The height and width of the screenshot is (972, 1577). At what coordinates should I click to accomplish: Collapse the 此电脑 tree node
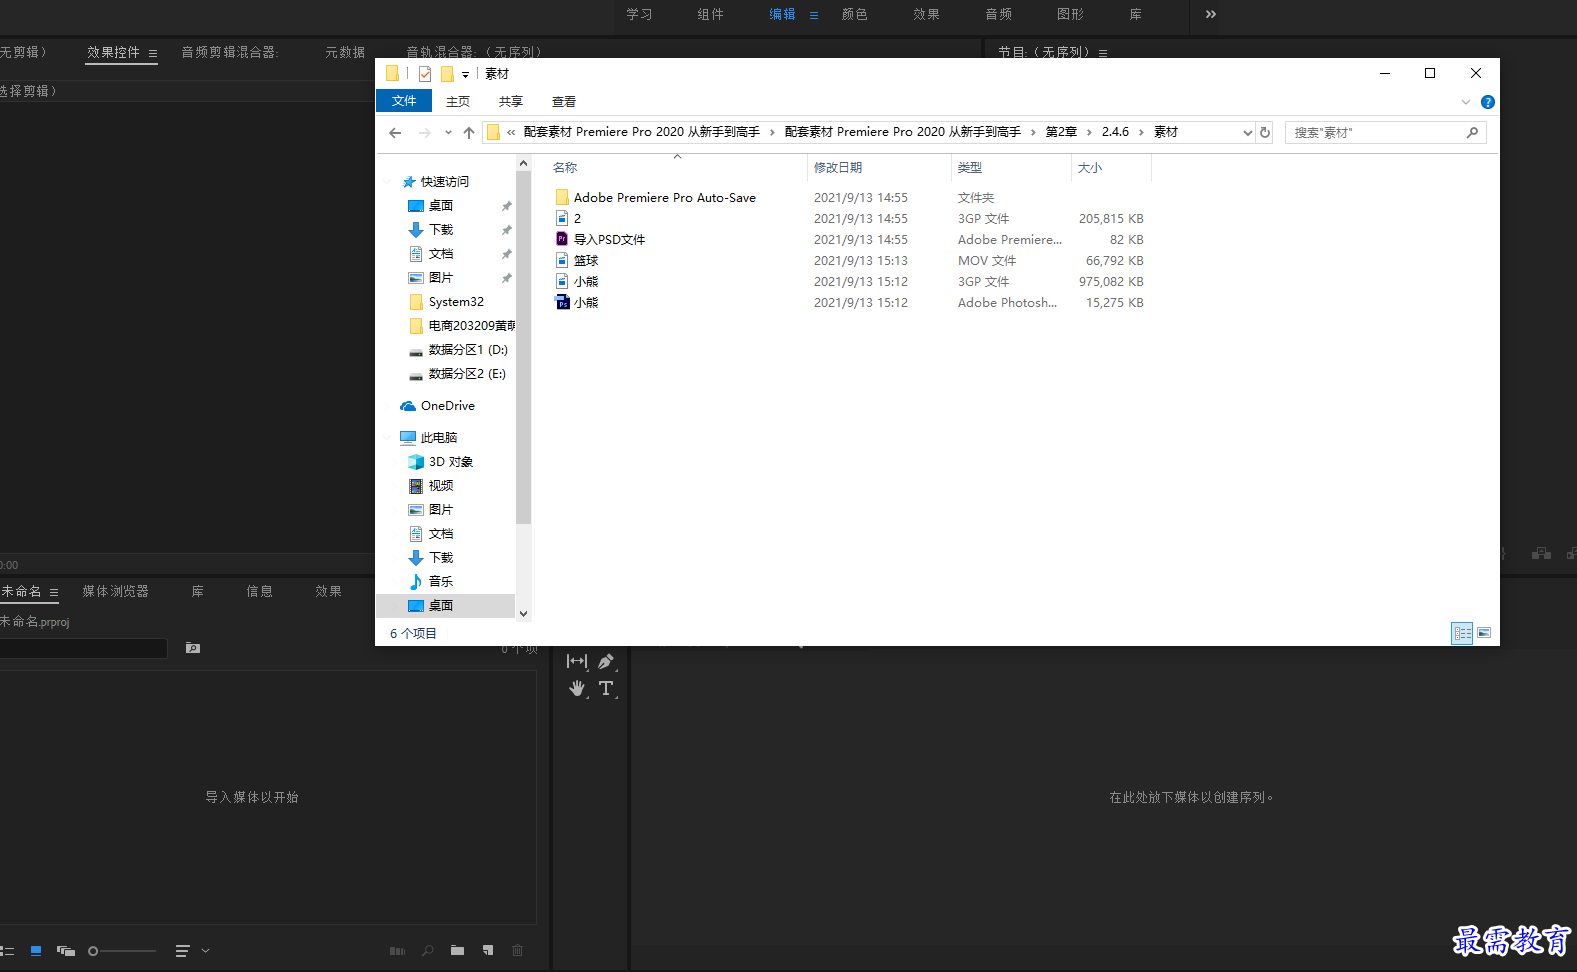click(x=387, y=438)
